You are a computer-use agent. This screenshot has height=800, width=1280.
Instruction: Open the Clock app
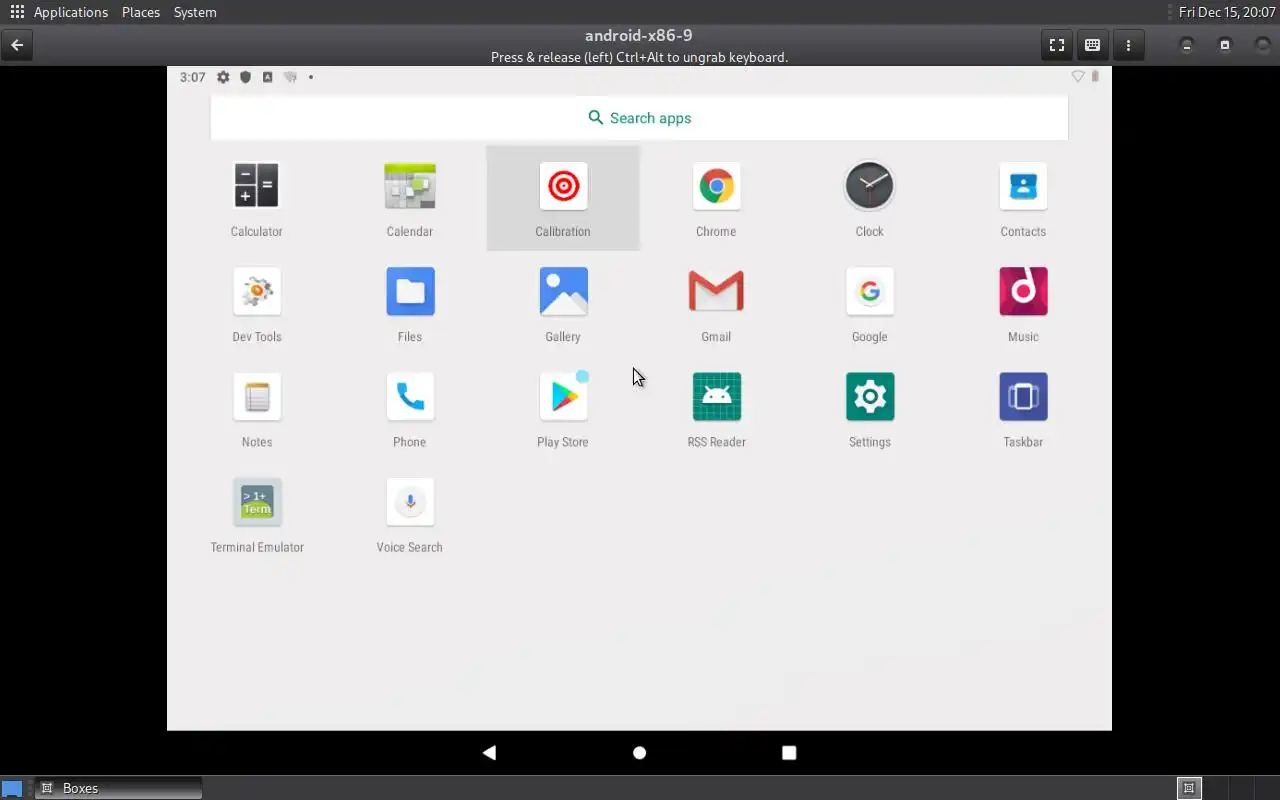click(x=869, y=199)
